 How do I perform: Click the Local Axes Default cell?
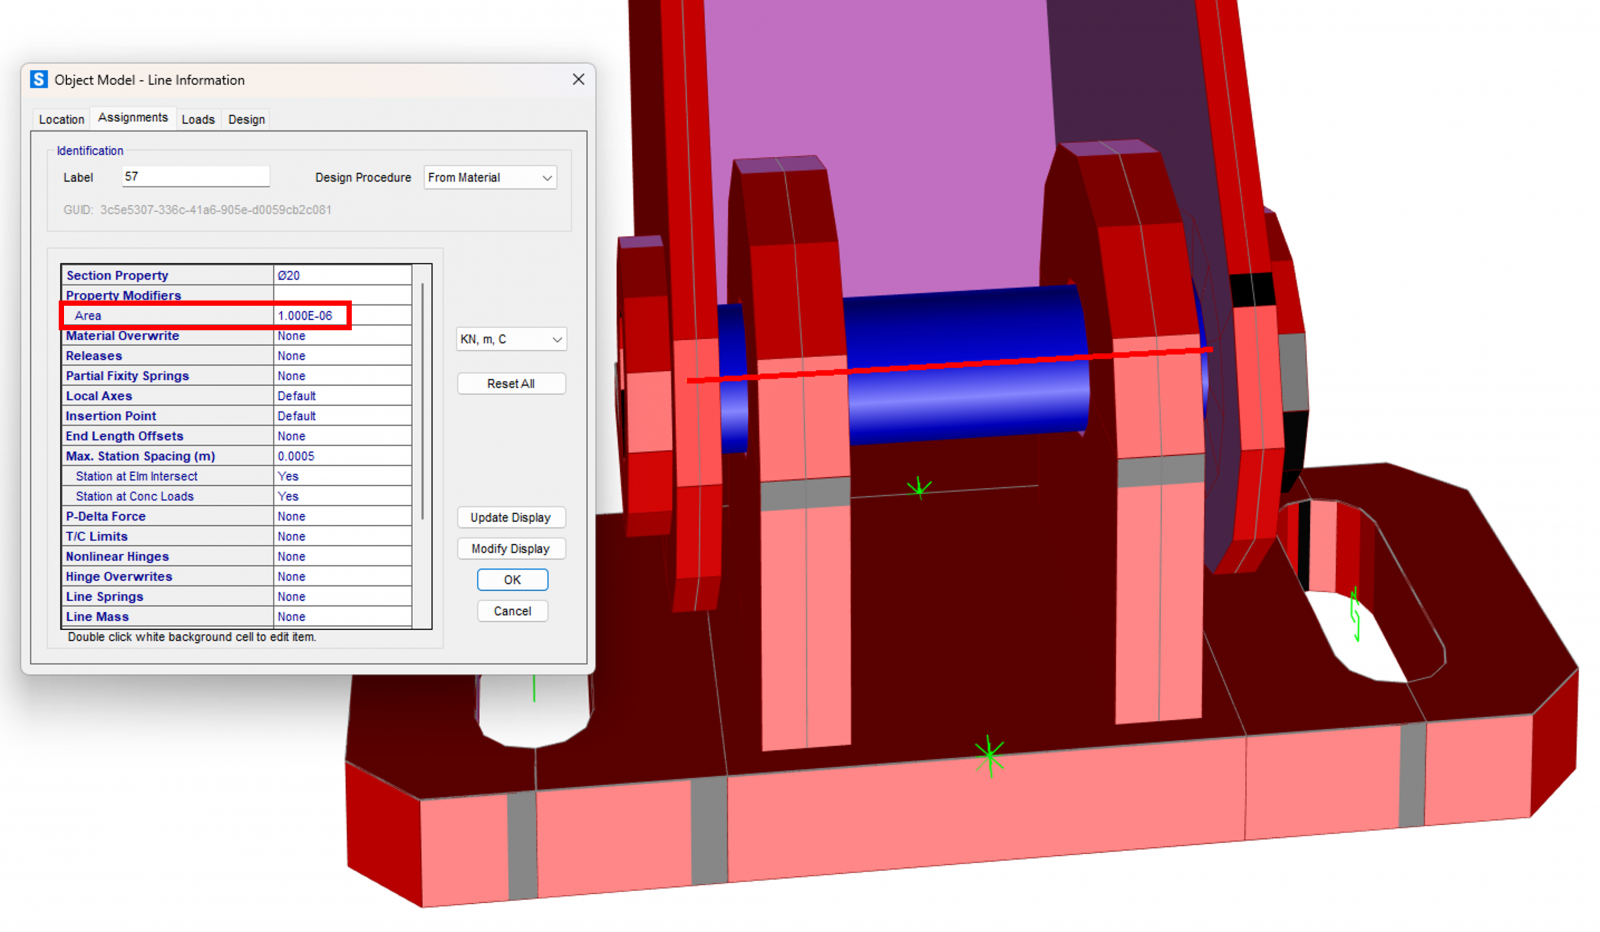pos(342,396)
